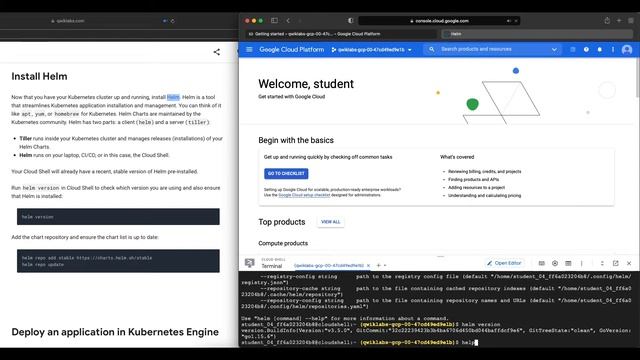The width and height of the screenshot is (640, 360).
Task: Click the Web Preview icon in Cloud Shell toolbar
Action: (x=568, y=263)
